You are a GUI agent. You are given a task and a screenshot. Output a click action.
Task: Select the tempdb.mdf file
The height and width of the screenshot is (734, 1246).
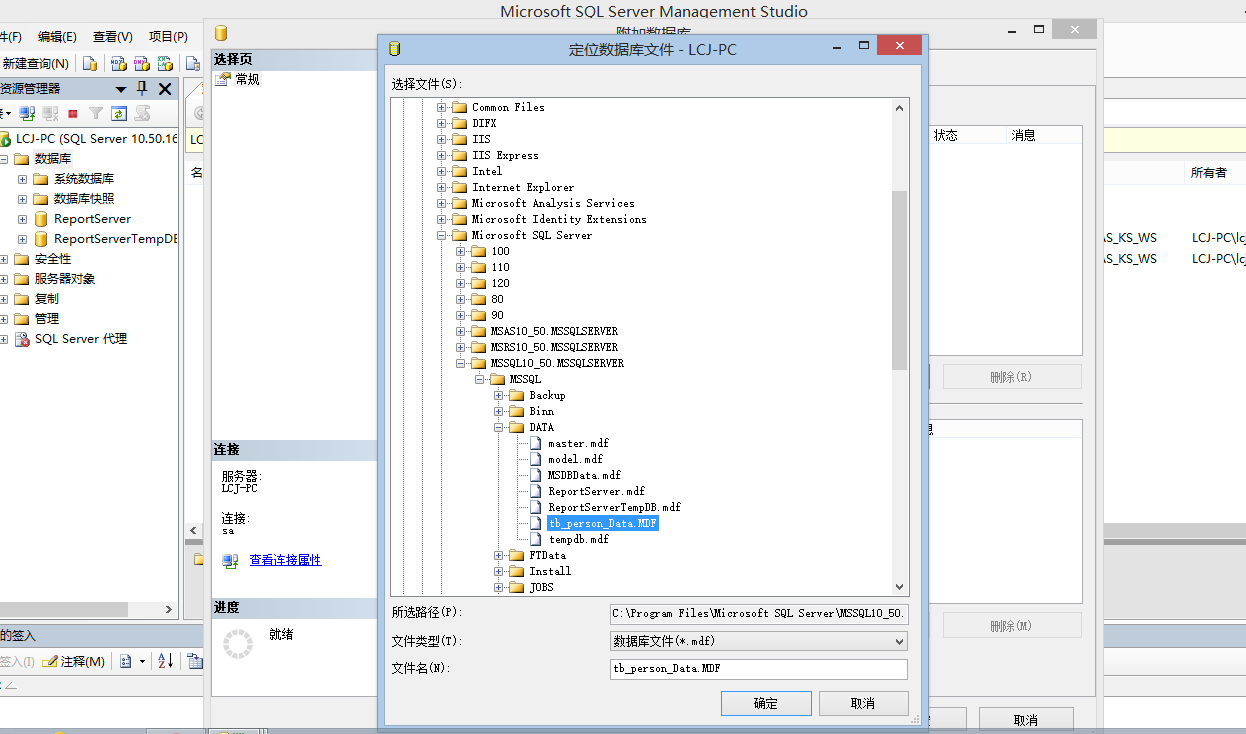pos(578,539)
